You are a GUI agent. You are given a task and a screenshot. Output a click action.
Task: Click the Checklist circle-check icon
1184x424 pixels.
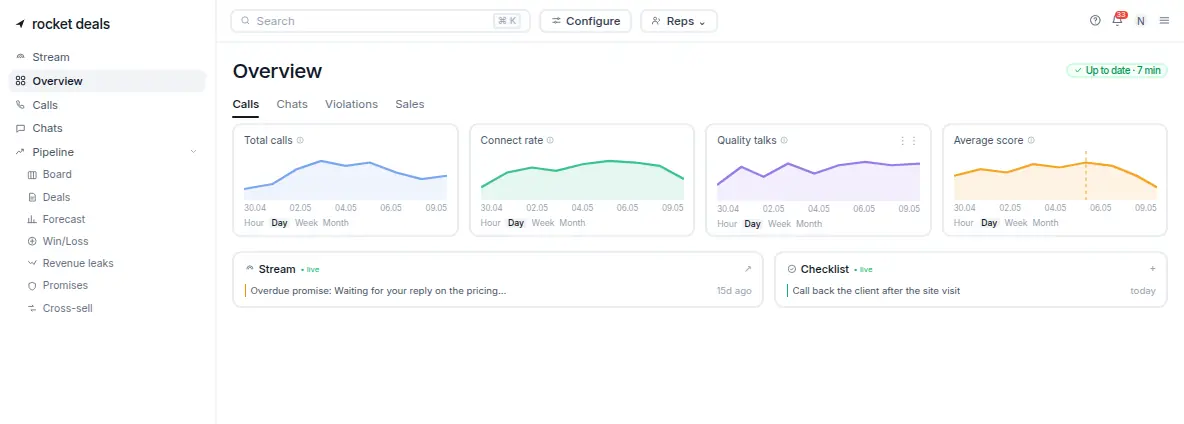(791, 269)
